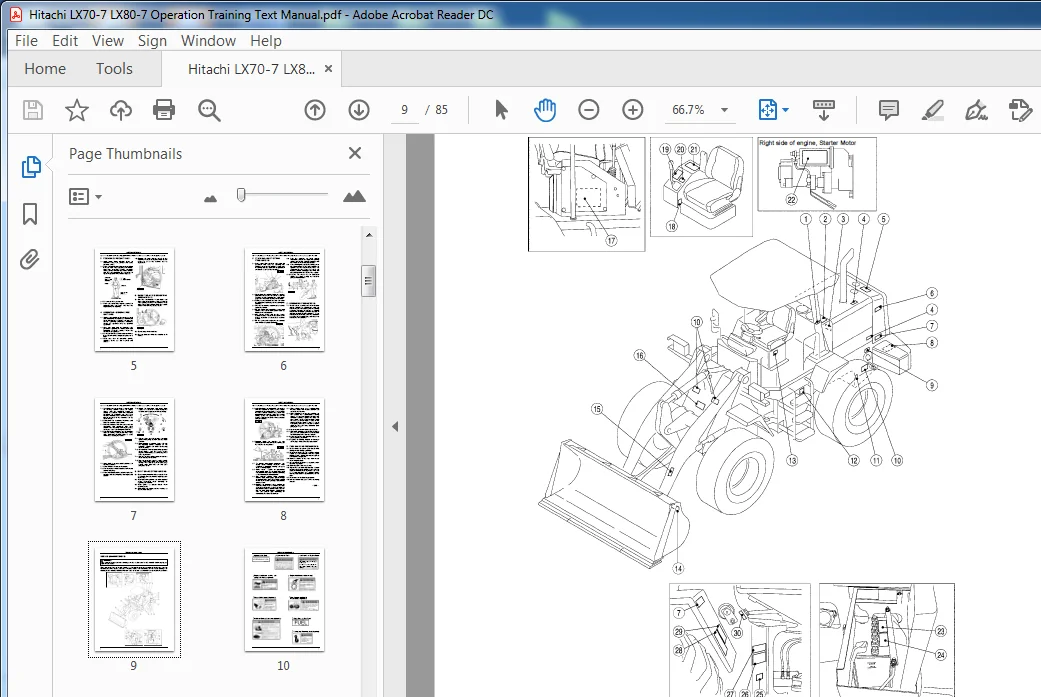The width and height of the screenshot is (1041, 697).
Task: Click the stamp tool at toolbar end
Action: click(x=1020, y=110)
